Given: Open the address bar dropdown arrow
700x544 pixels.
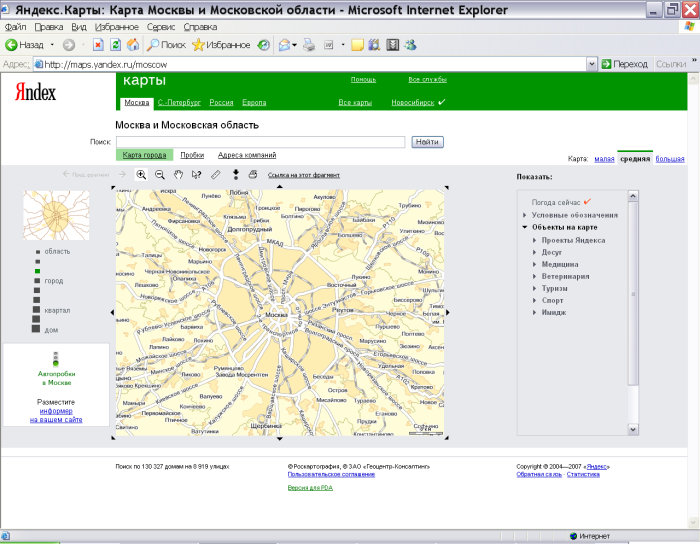Looking at the screenshot, I should [592, 64].
